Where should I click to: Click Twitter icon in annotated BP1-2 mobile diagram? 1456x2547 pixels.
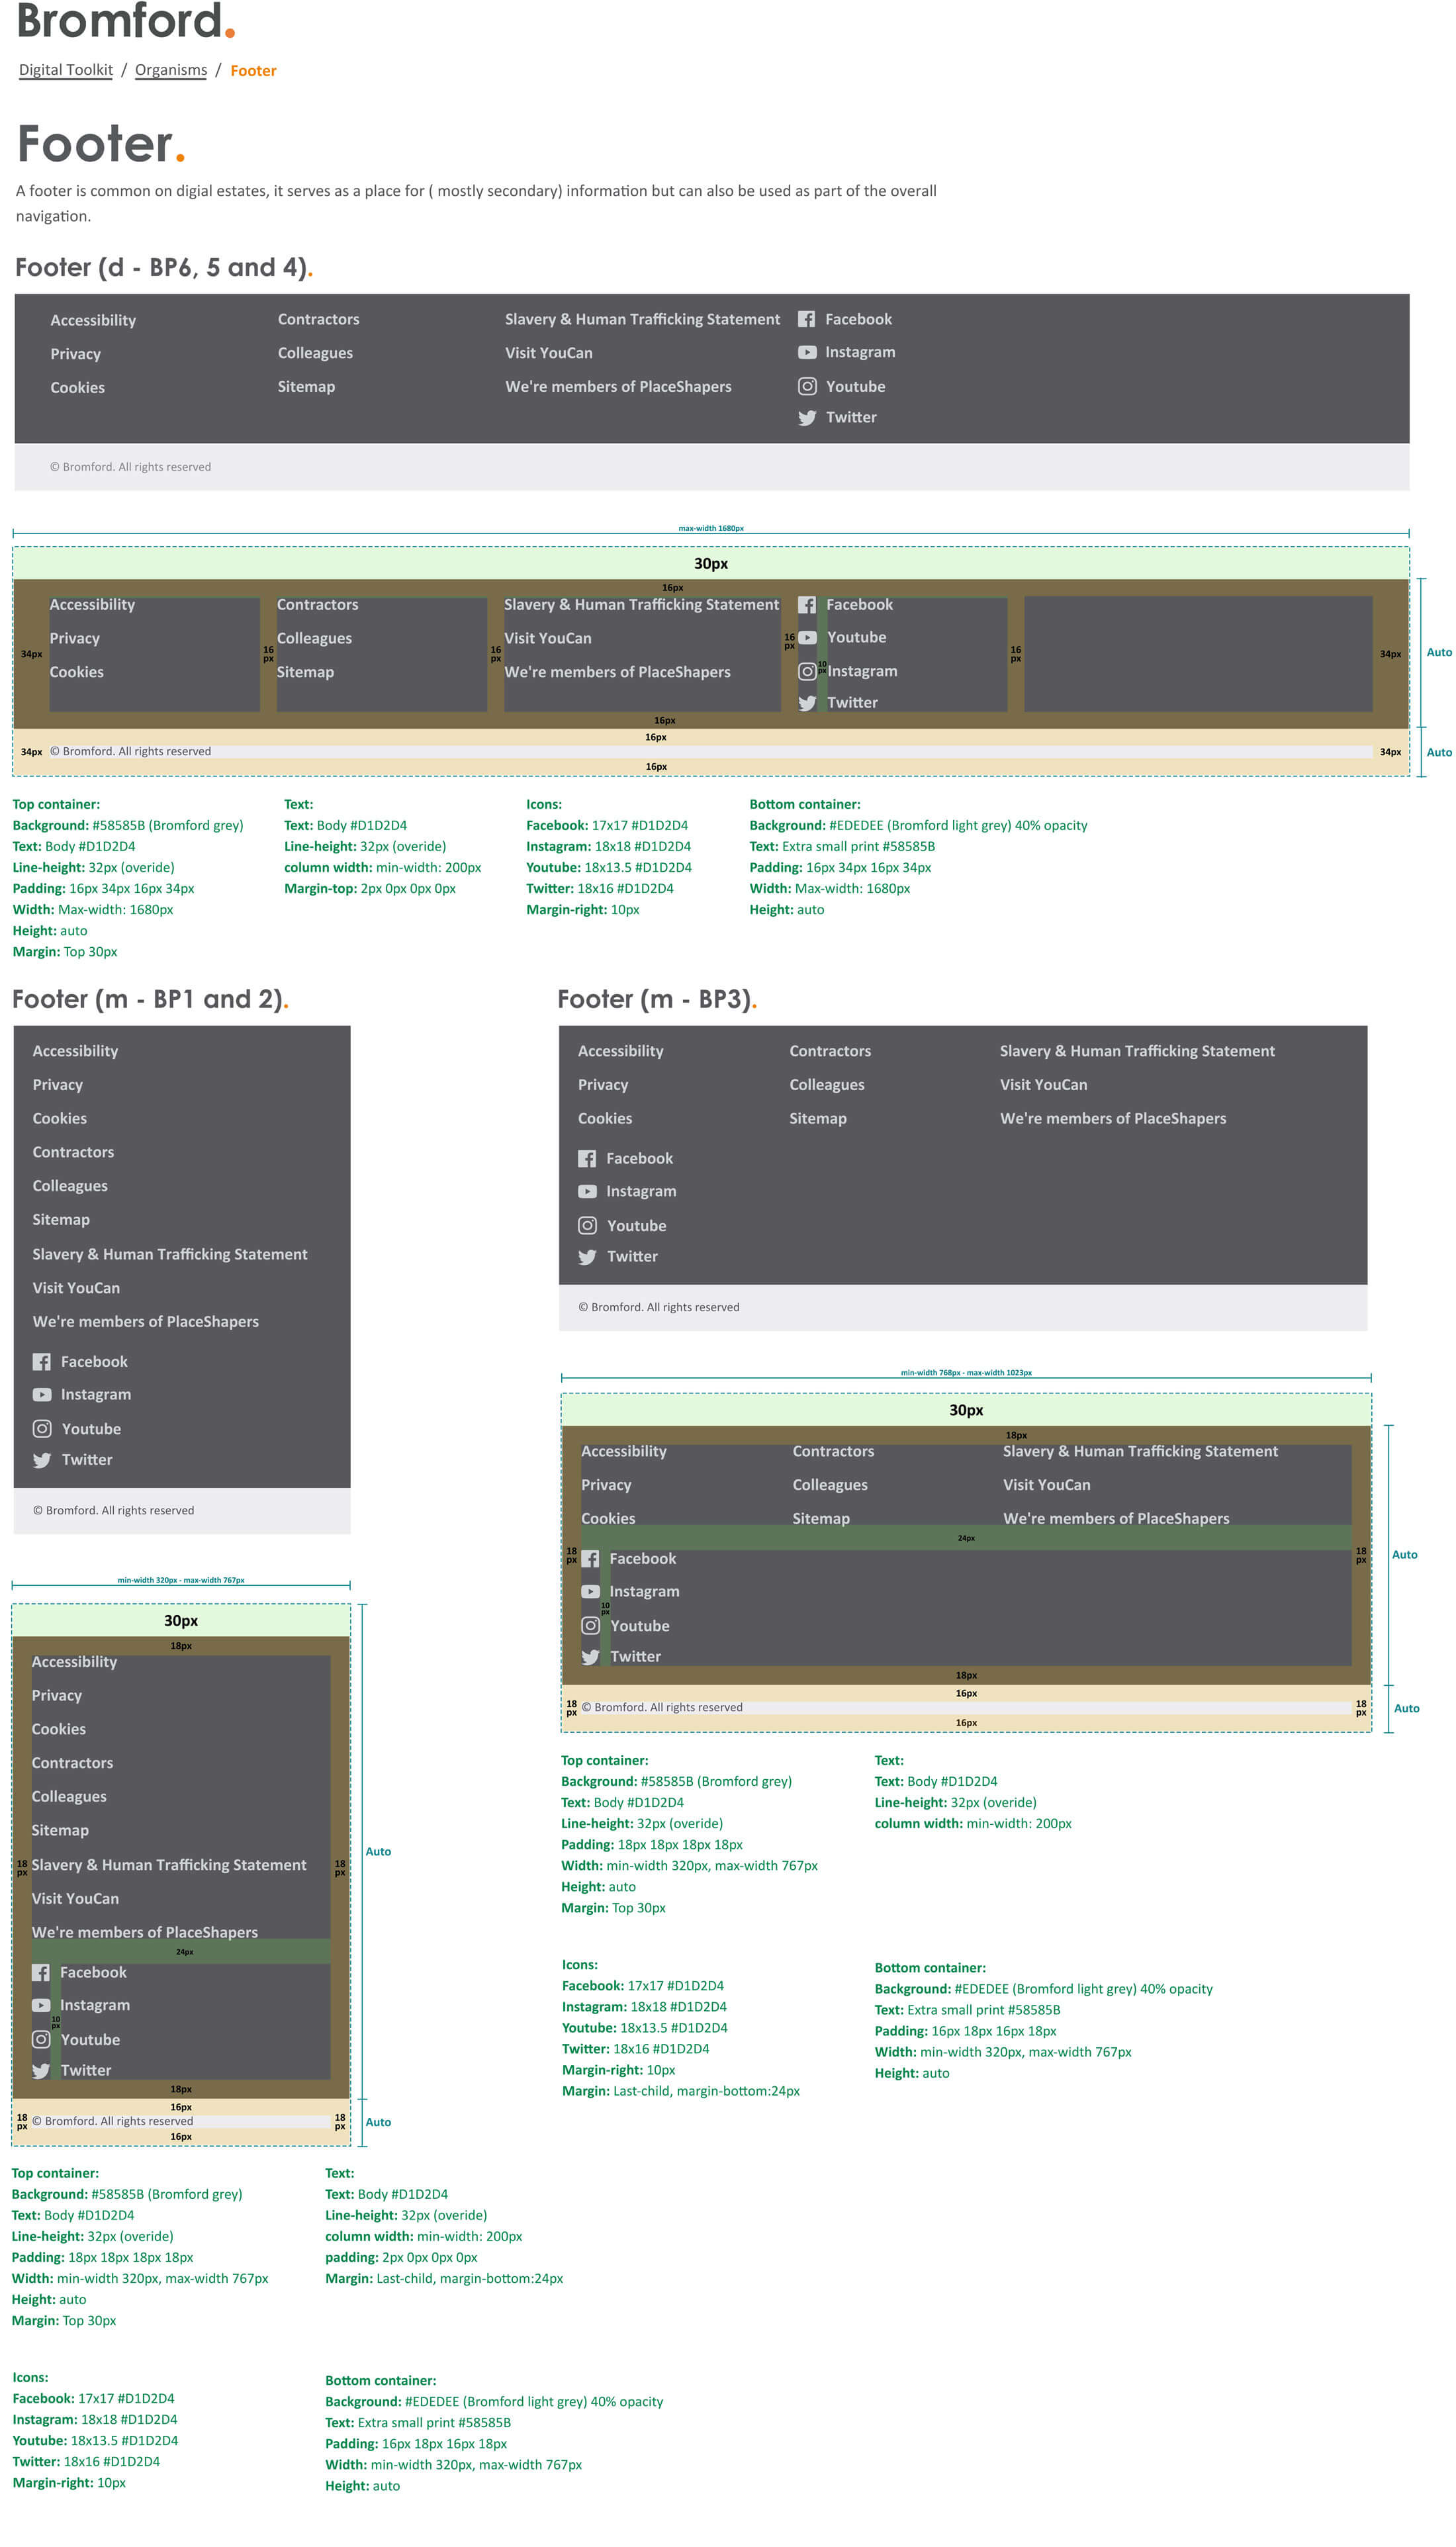[41, 2071]
